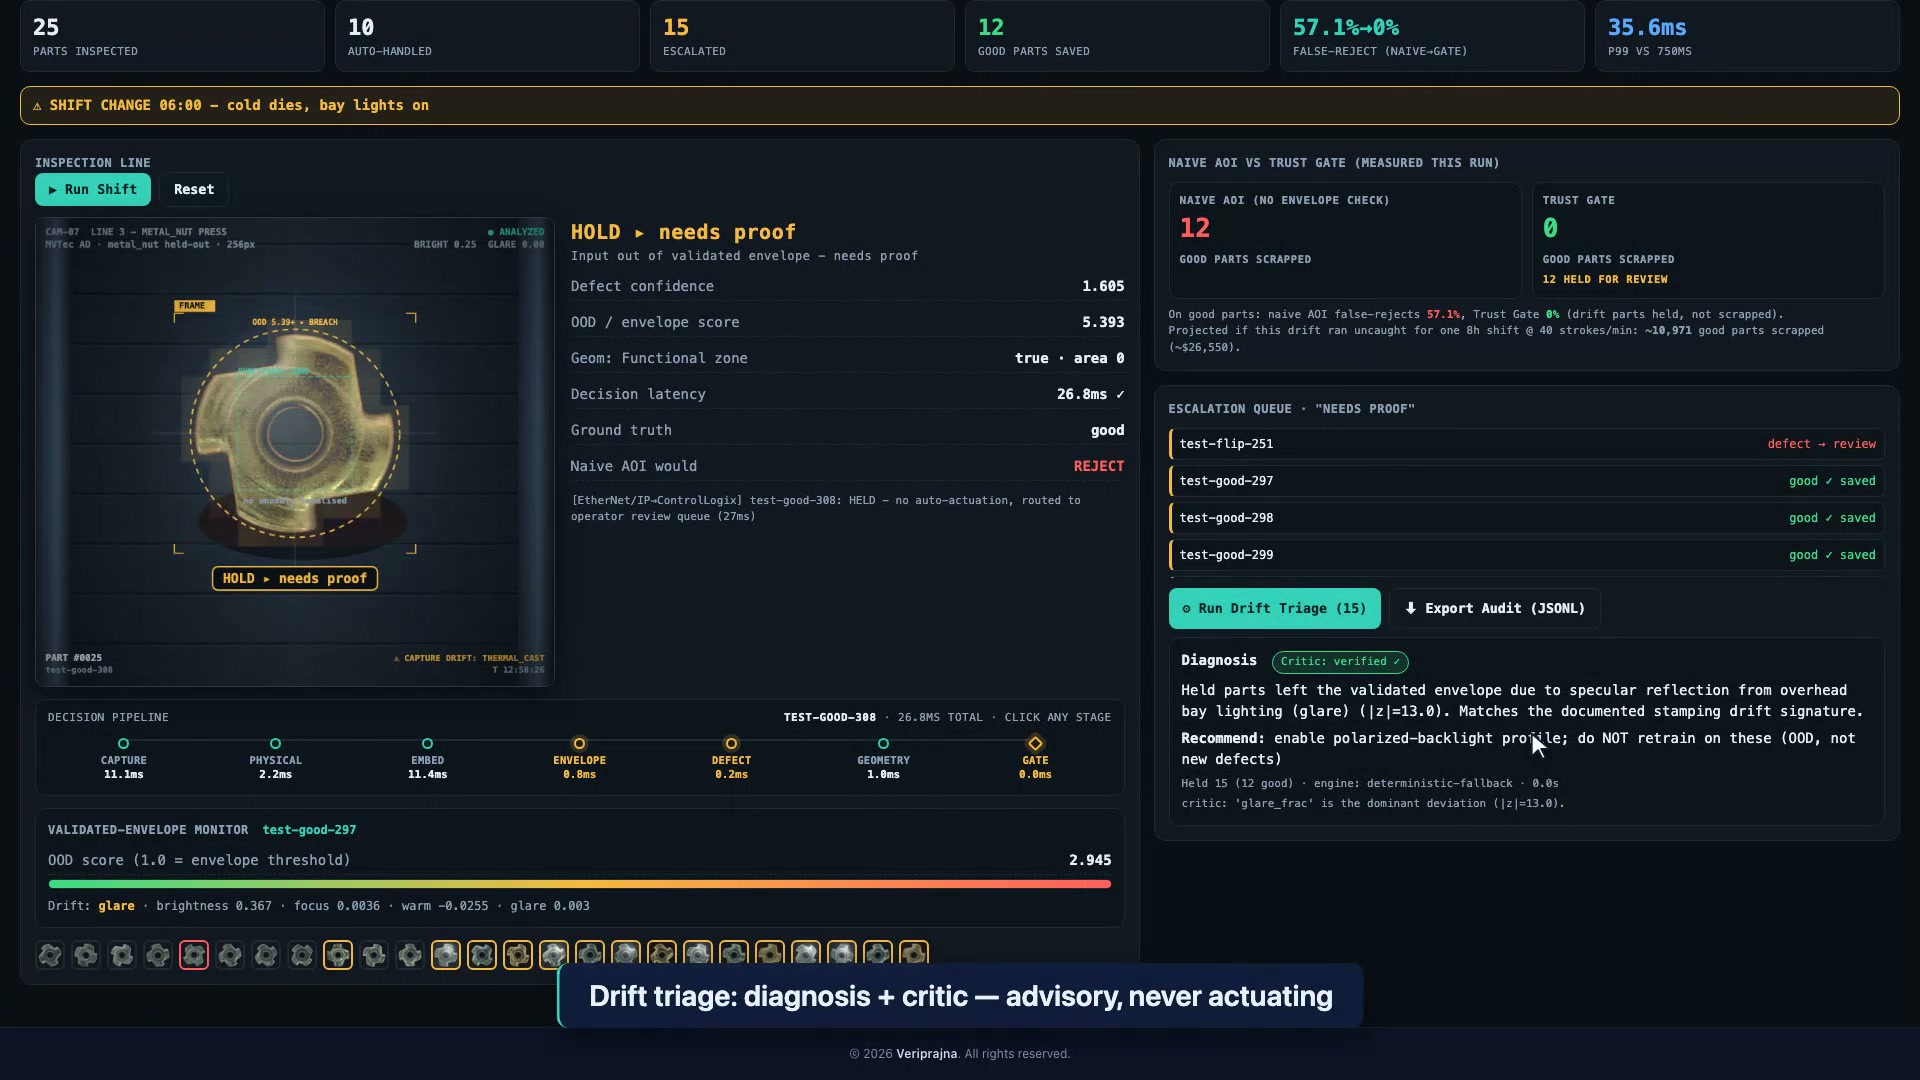The width and height of the screenshot is (1920, 1080).
Task: Select the PHYSICAL pipeline stage node
Action: coord(276,744)
